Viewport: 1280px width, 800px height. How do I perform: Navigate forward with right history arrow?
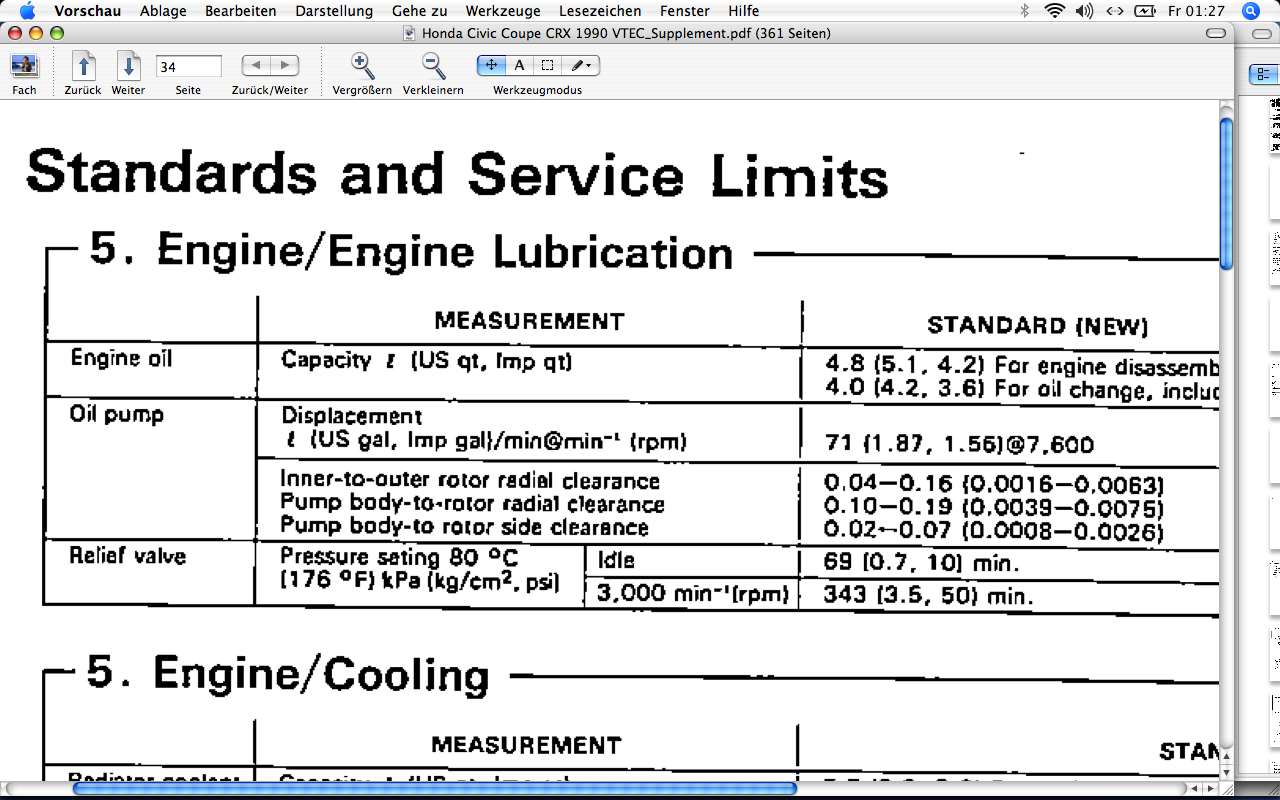pos(285,66)
